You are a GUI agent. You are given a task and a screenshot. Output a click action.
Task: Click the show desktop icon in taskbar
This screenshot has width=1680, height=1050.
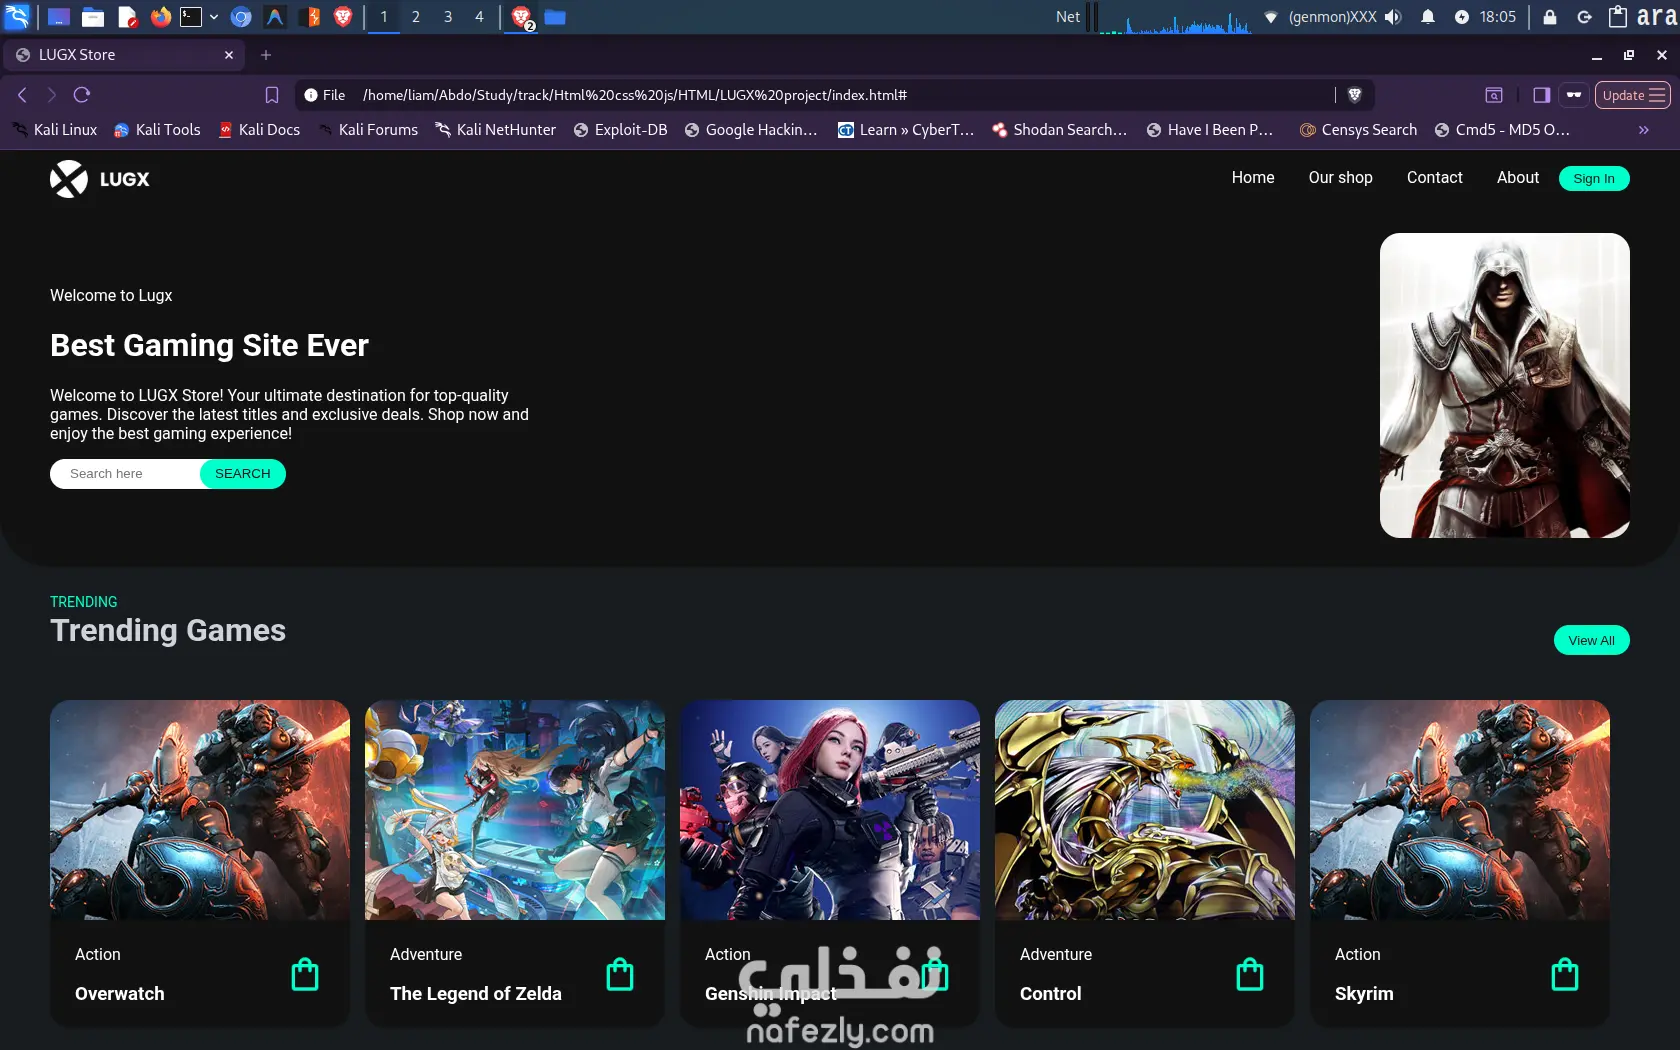pos(59,17)
